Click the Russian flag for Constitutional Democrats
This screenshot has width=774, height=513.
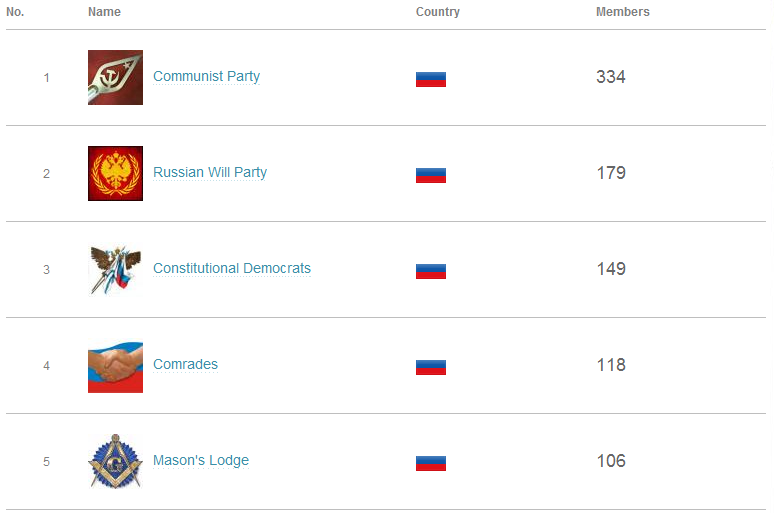pyautogui.click(x=431, y=272)
